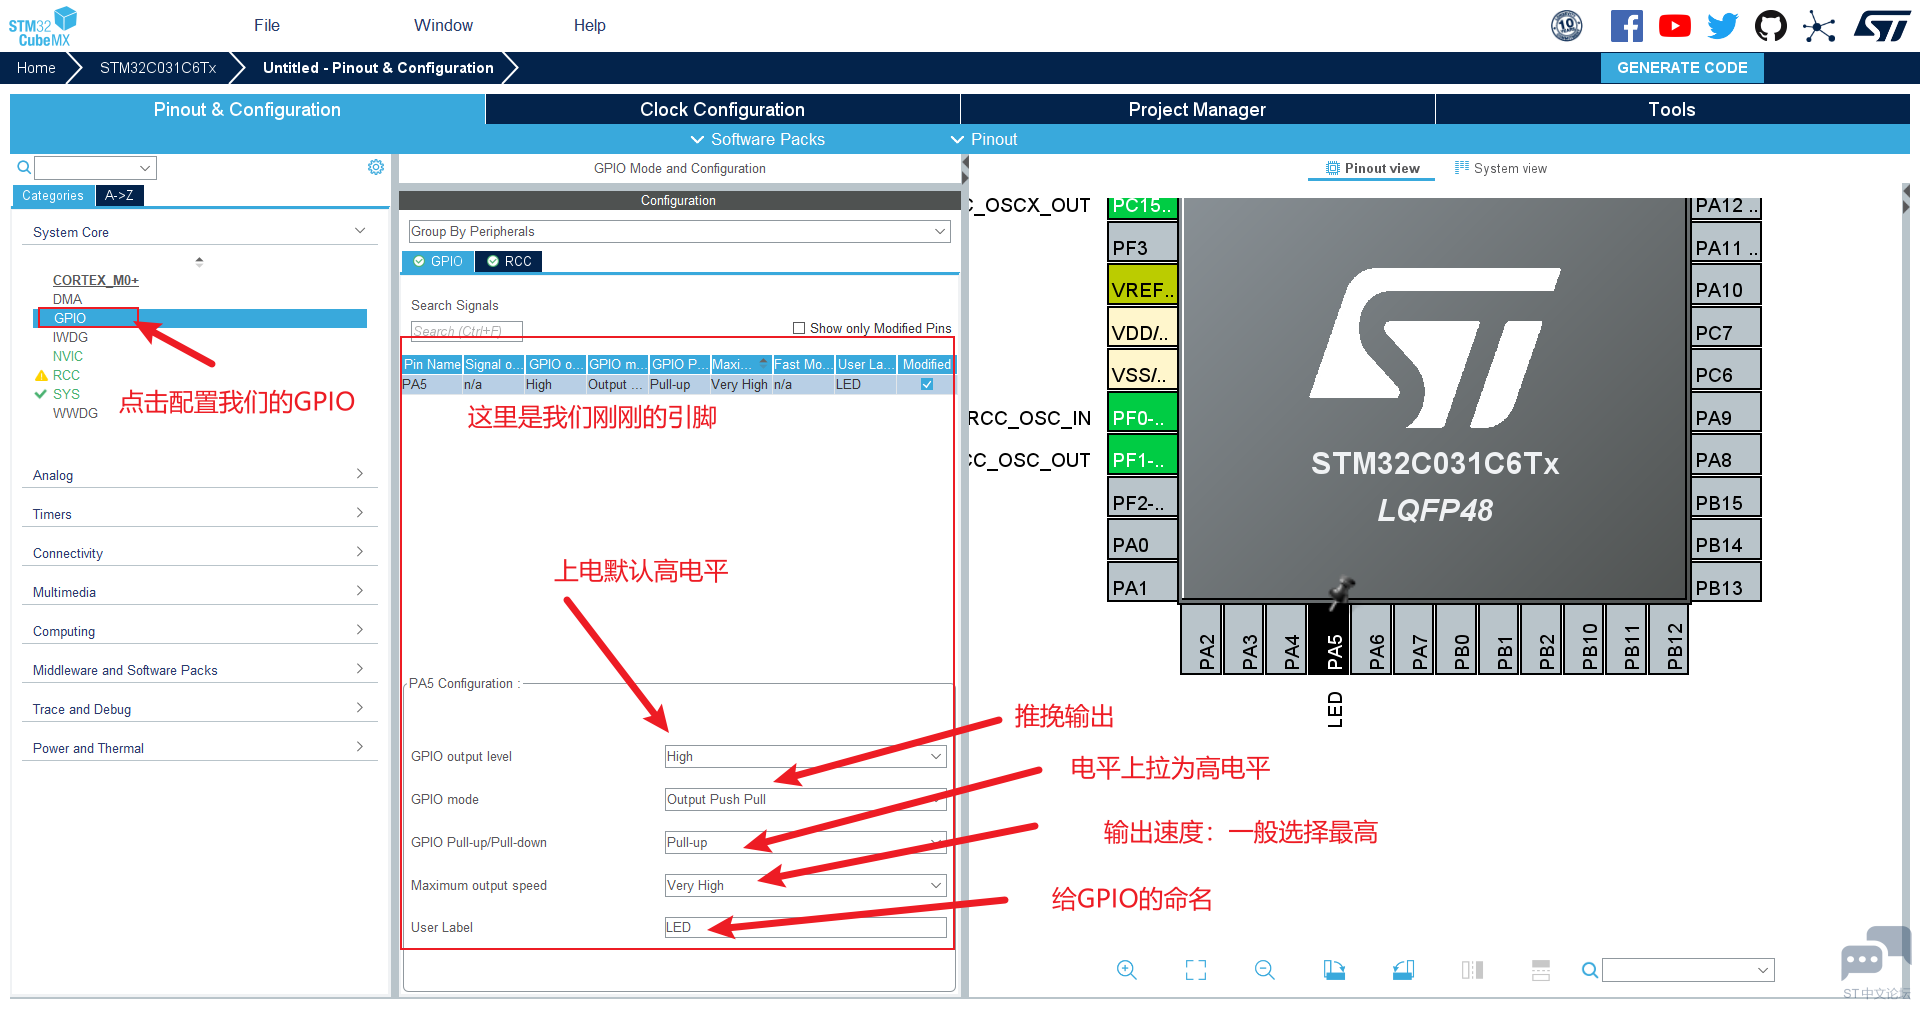Switch to A->Z list tab
The height and width of the screenshot is (1009, 1920).
pyautogui.click(x=119, y=195)
